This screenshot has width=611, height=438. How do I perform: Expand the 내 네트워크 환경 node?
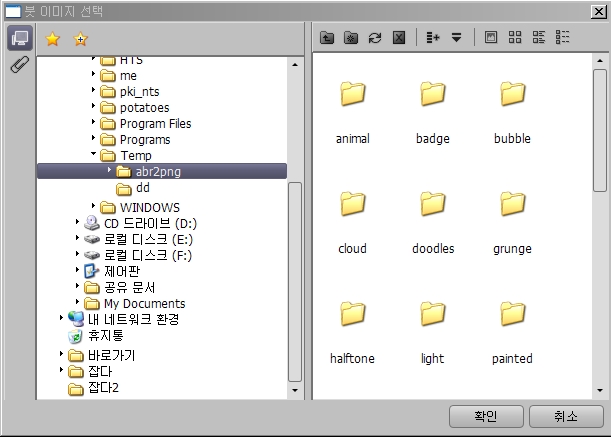point(61,317)
